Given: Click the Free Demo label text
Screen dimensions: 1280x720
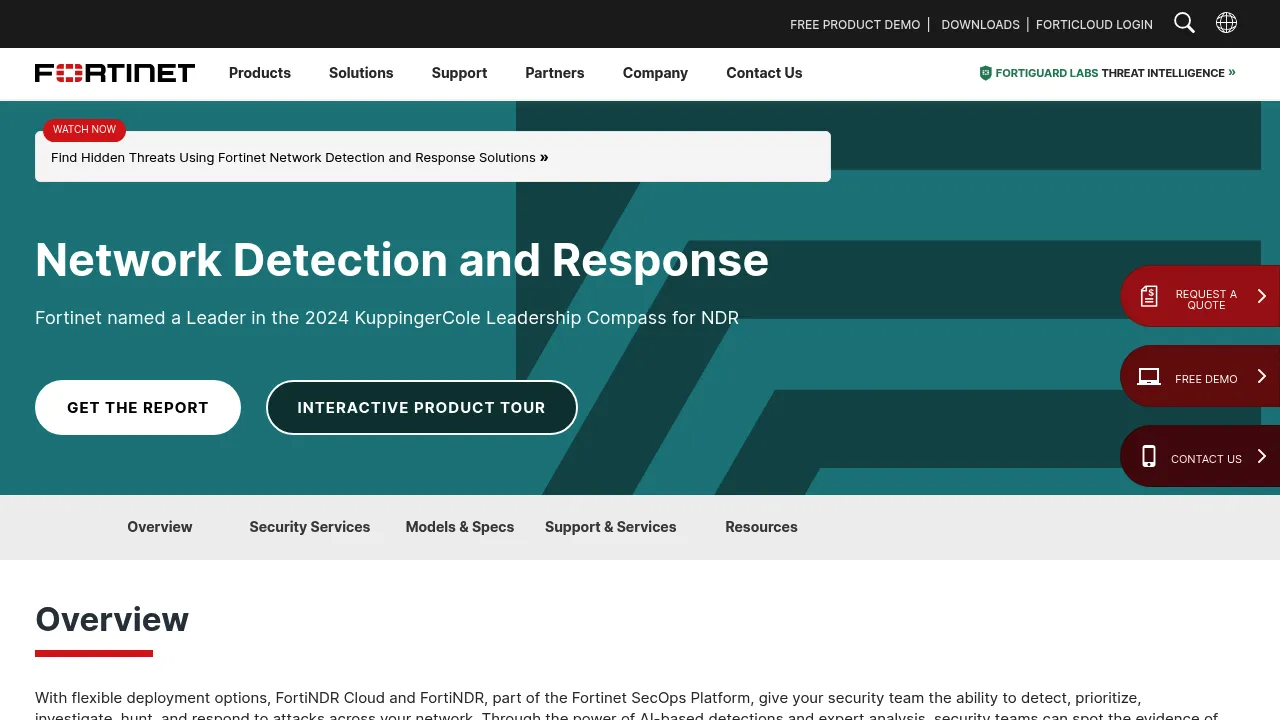Looking at the screenshot, I should (1206, 379).
